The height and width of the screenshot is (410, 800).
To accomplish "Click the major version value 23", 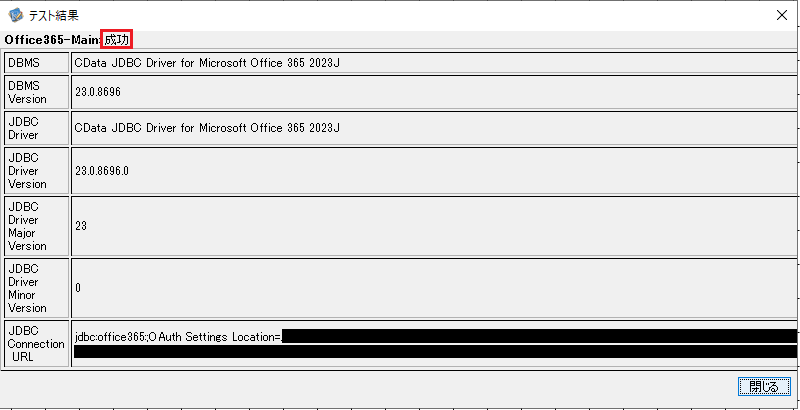I will point(81,226).
